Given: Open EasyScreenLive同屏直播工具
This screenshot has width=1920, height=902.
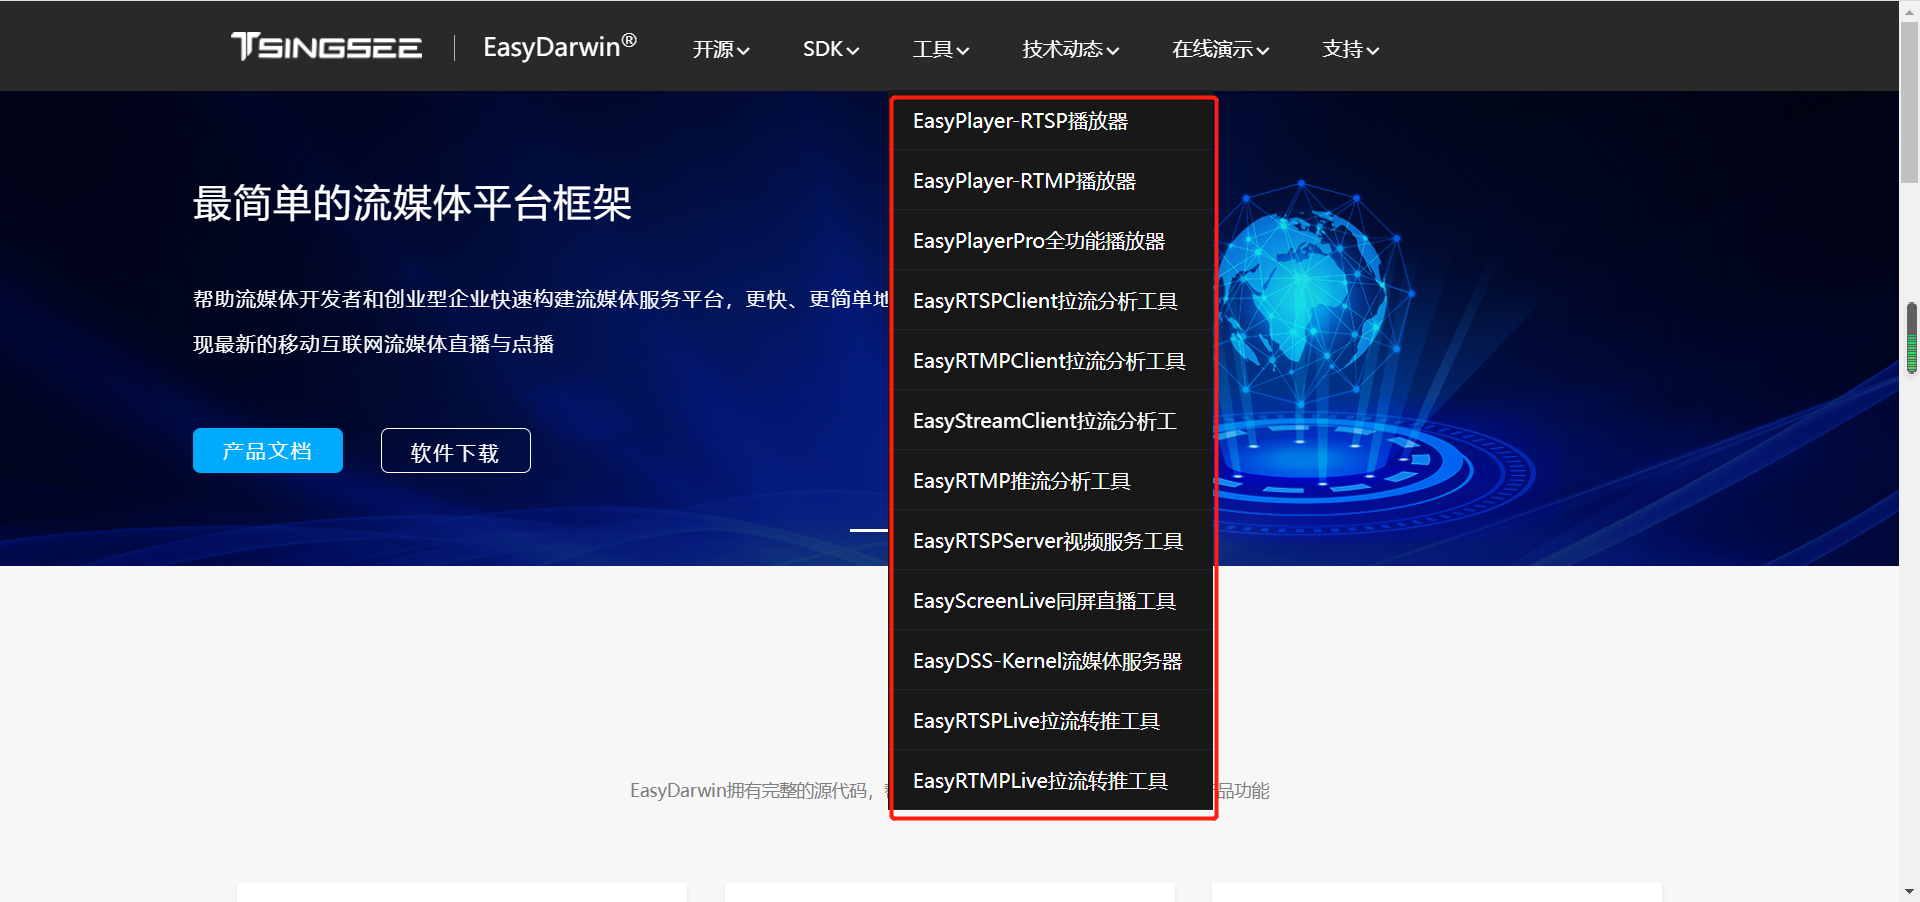Looking at the screenshot, I should tap(1044, 601).
